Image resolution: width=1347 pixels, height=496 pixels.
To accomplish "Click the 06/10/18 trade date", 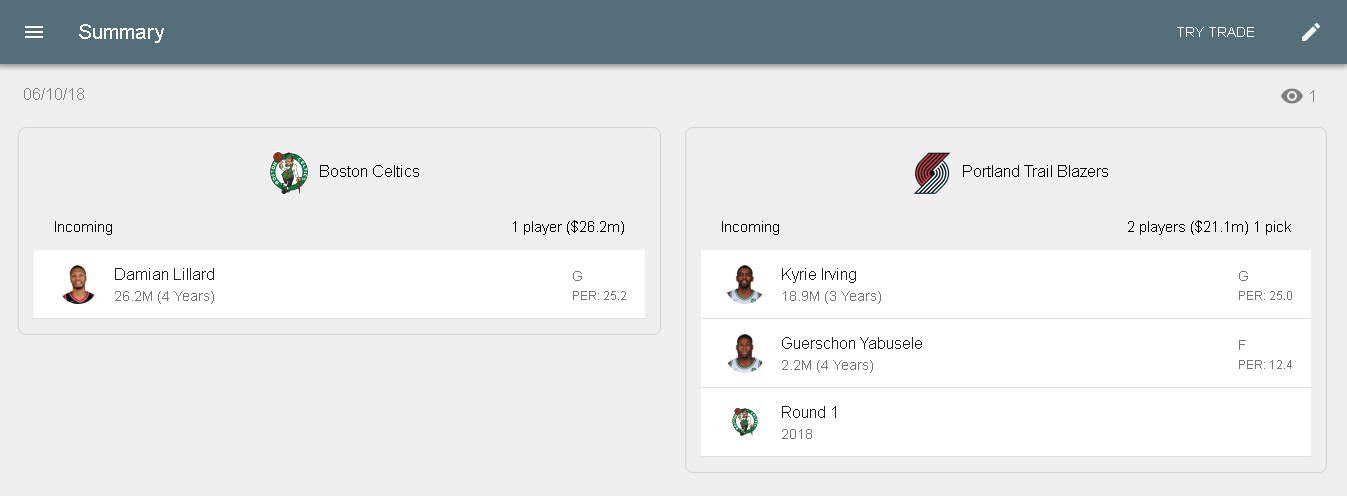I will click(54, 95).
